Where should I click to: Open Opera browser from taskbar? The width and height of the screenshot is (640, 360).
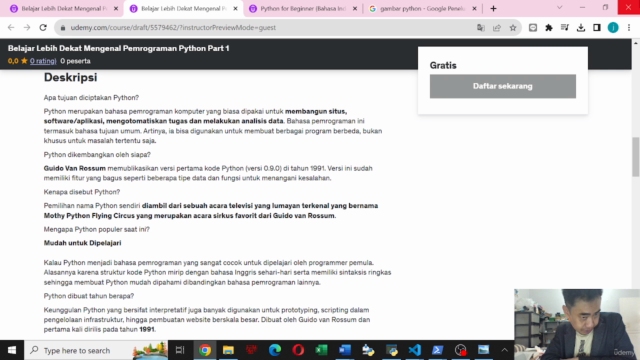298,350
